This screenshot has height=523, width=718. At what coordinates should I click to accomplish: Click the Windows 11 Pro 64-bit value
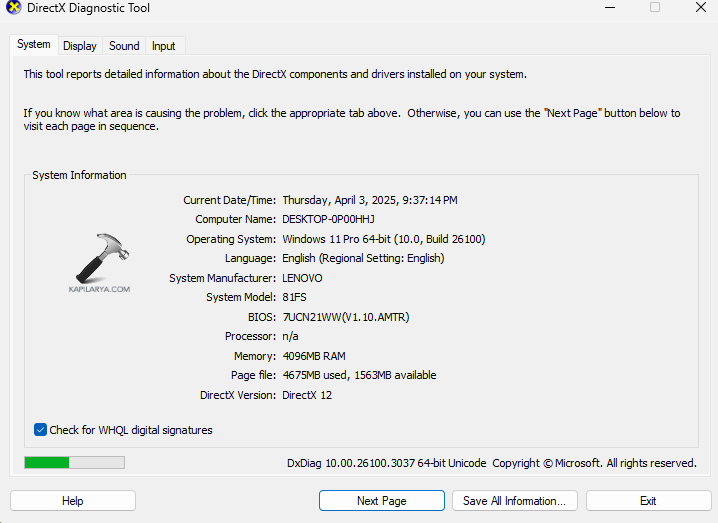pos(384,239)
